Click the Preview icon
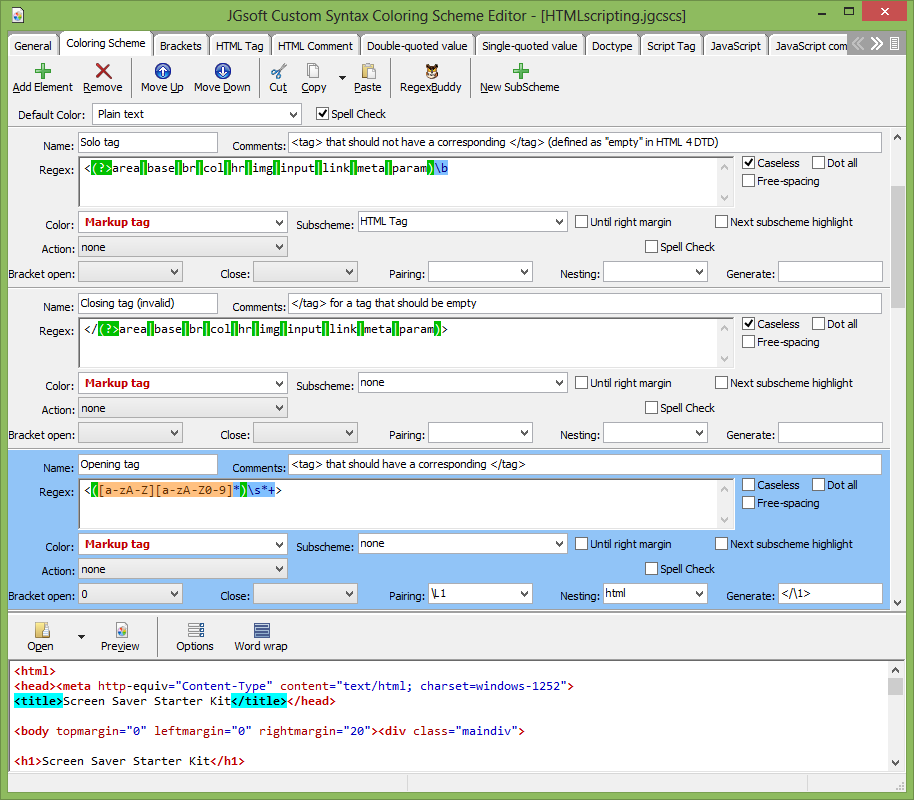The height and width of the screenshot is (800, 914). (120, 637)
